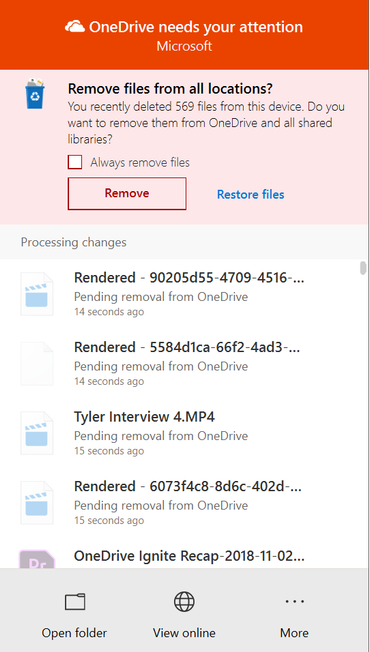Click 15 seconds ago under Rendered - 6073f4c8
This screenshot has height=652, width=370.
109,520
